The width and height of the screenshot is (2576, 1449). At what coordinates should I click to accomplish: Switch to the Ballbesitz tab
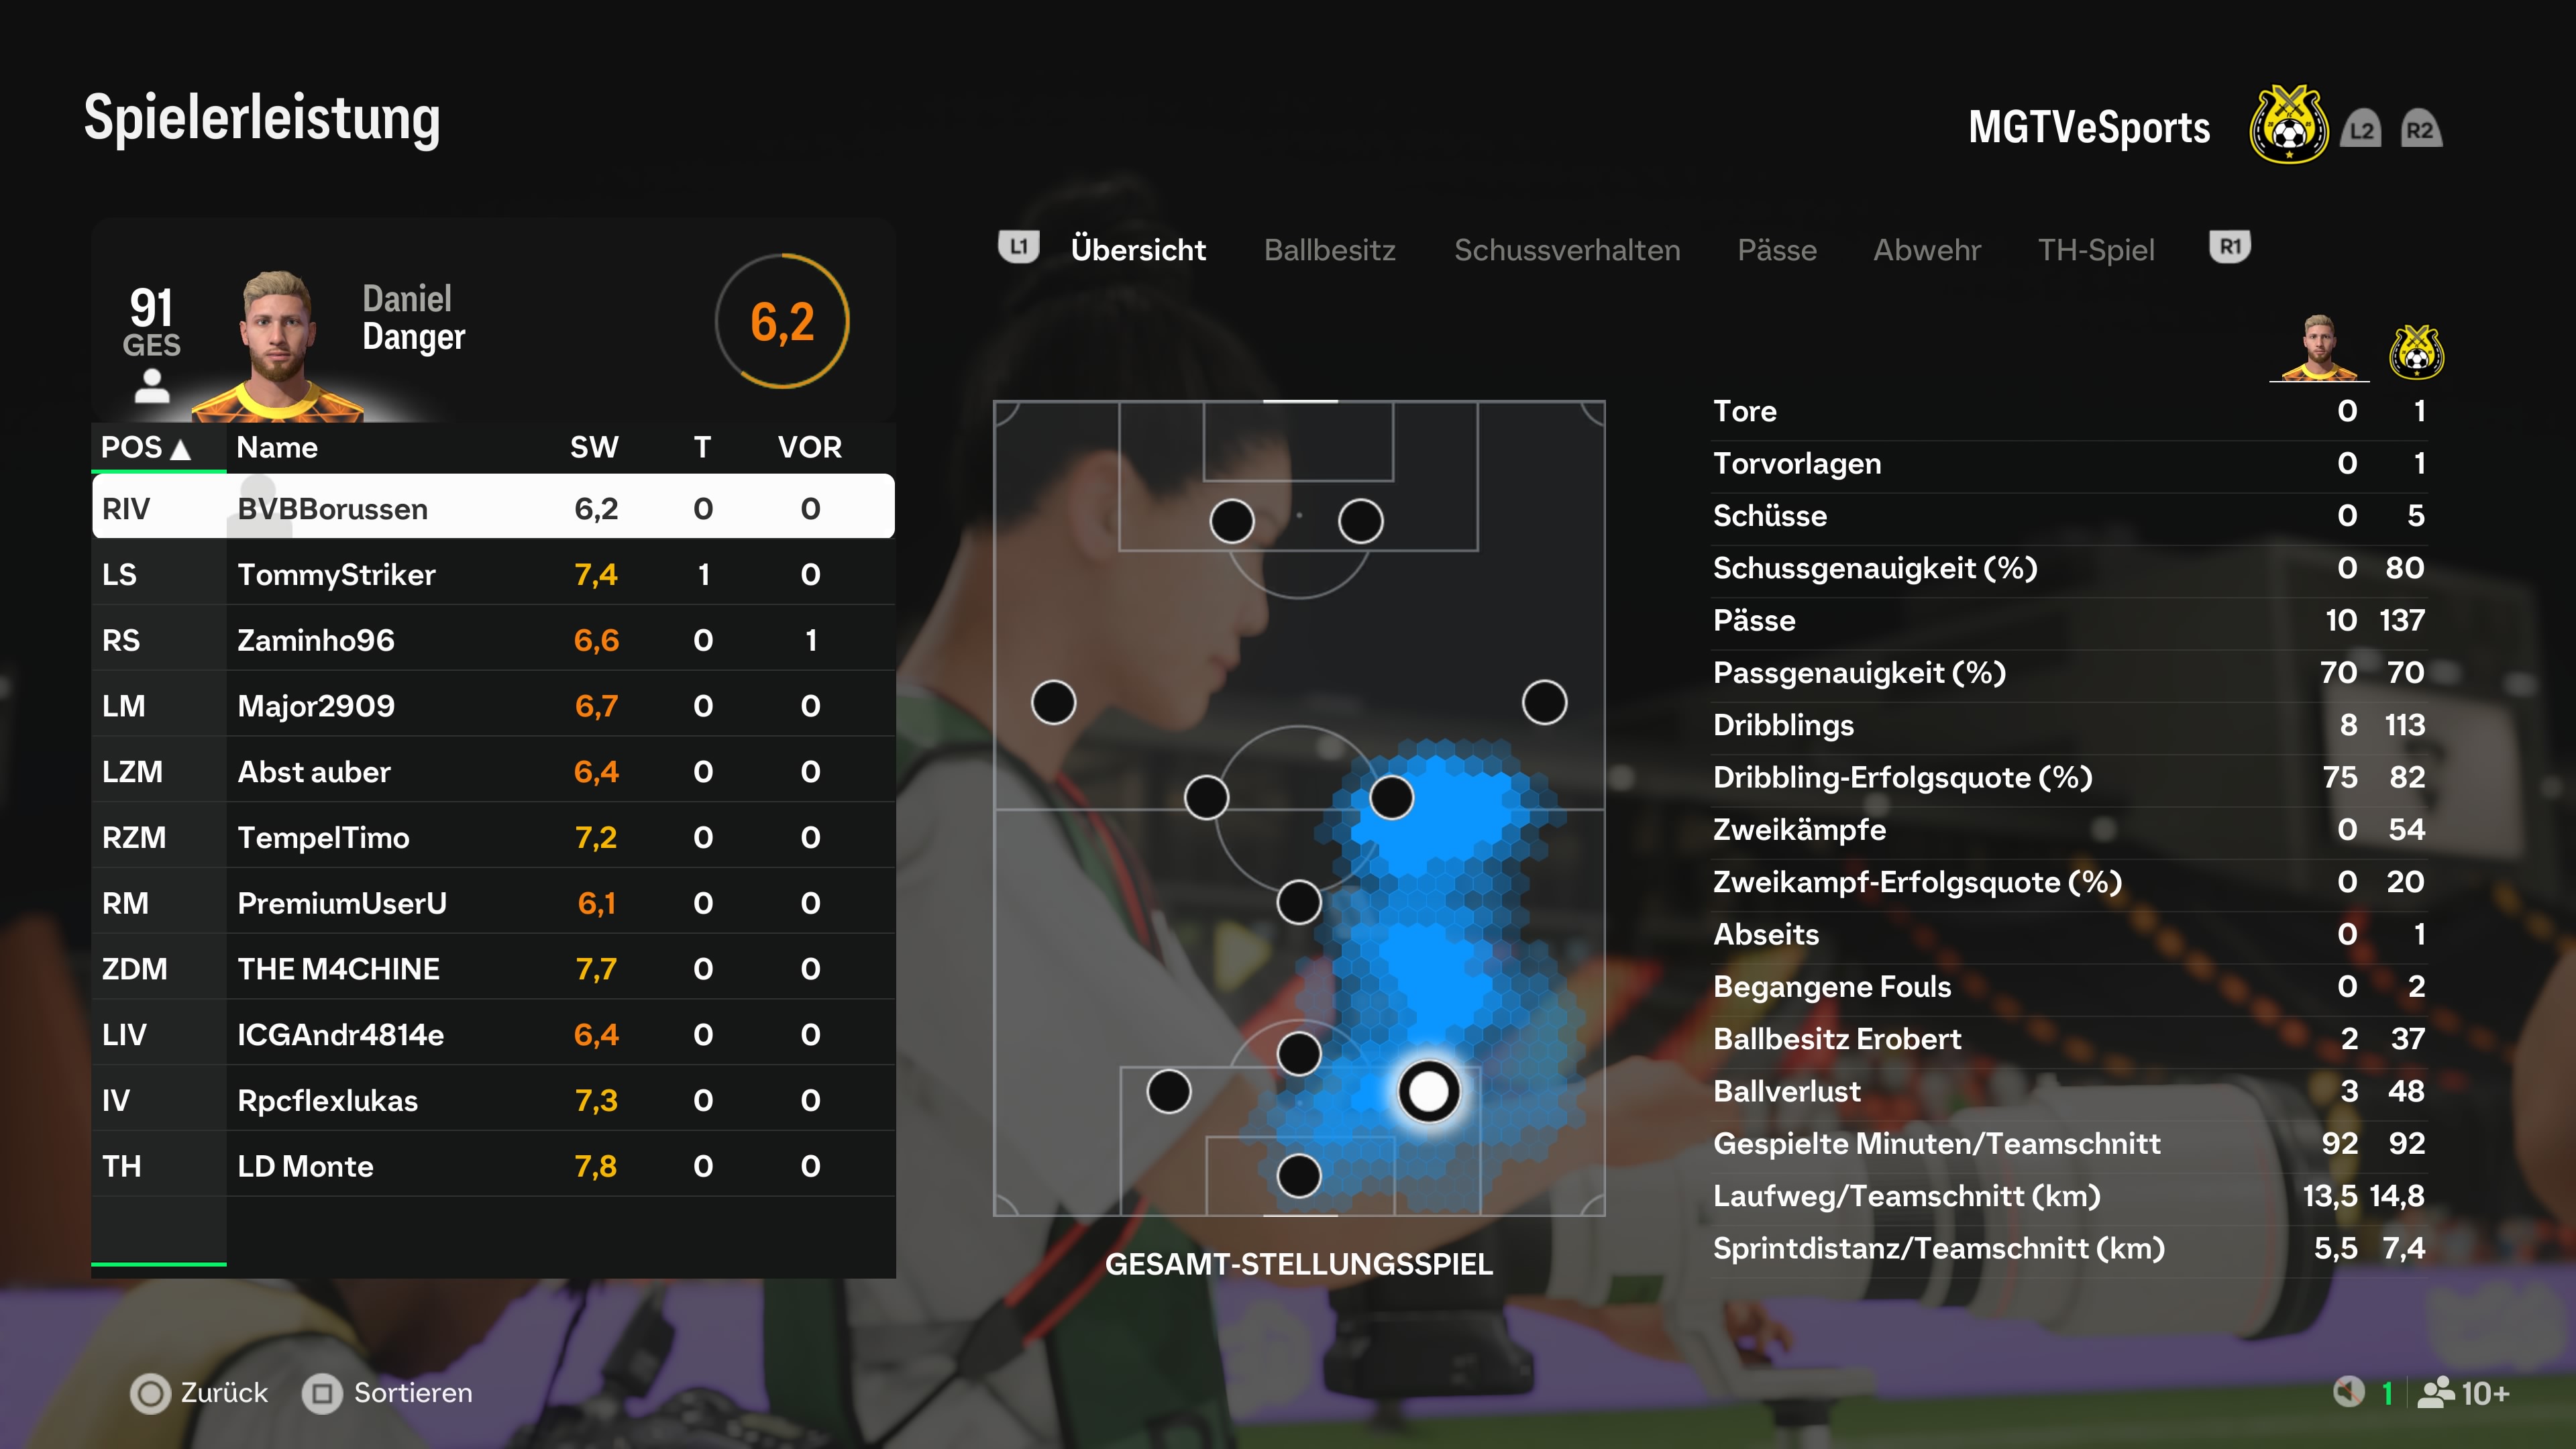click(x=1329, y=249)
